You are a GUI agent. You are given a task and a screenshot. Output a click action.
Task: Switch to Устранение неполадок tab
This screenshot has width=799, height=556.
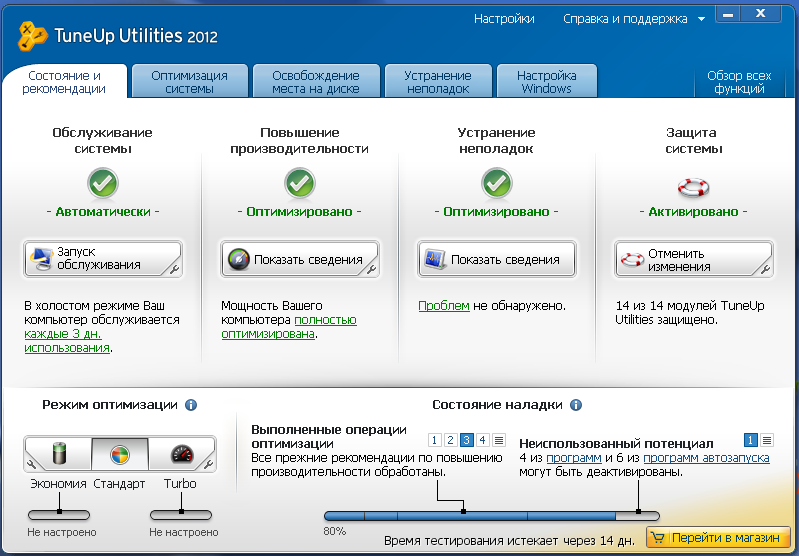438,82
